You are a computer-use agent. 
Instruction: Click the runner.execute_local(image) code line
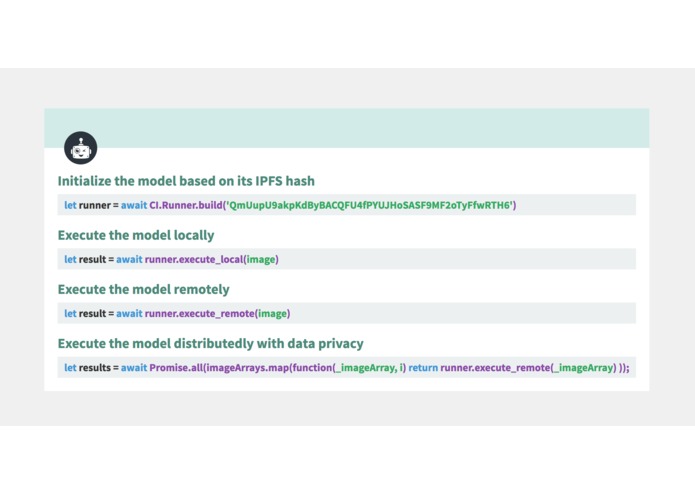[347, 259]
